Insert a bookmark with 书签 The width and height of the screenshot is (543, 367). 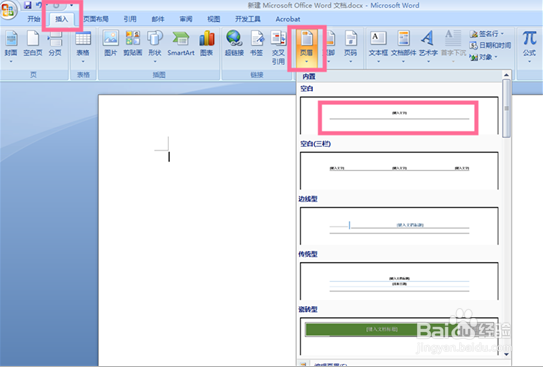click(257, 43)
